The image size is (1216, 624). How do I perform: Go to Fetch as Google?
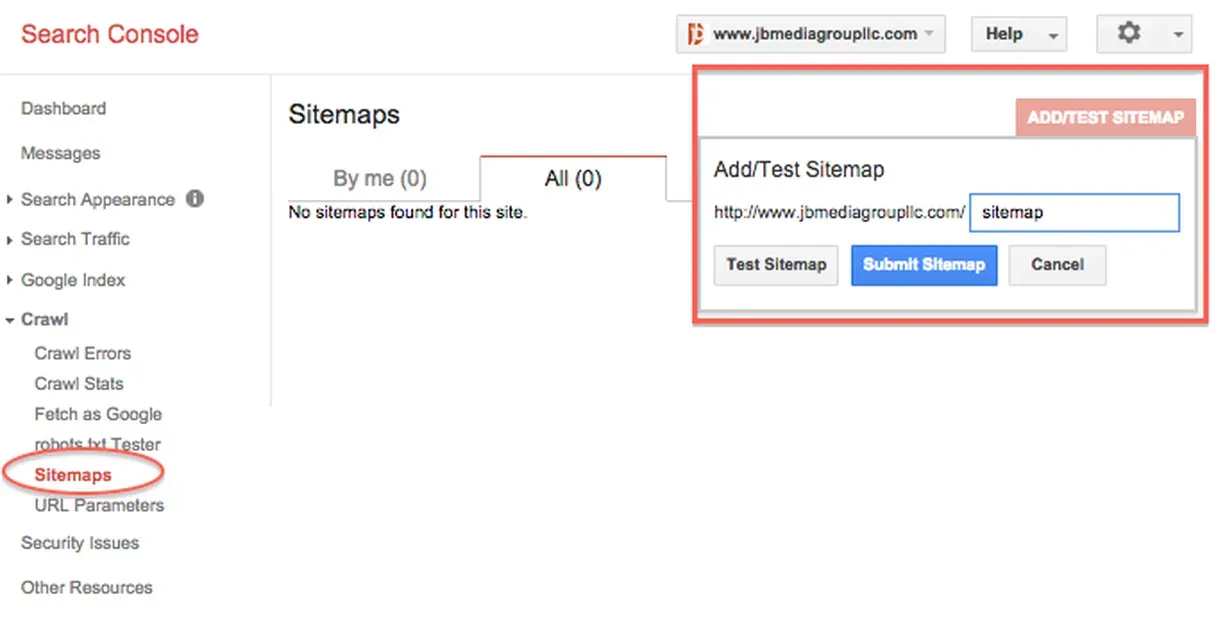pyautogui.click(x=97, y=414)
